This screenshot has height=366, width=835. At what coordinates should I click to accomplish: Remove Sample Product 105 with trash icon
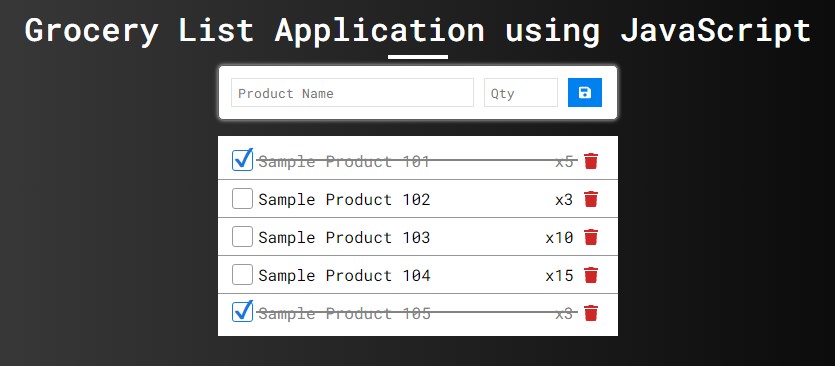coord(591,313)
